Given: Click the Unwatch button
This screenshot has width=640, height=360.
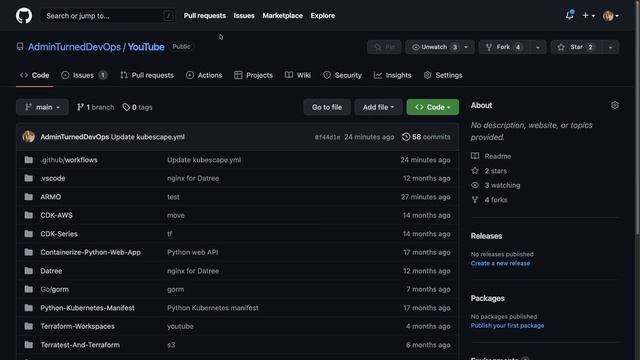Looking at the screenshot, I should point(434,47).
